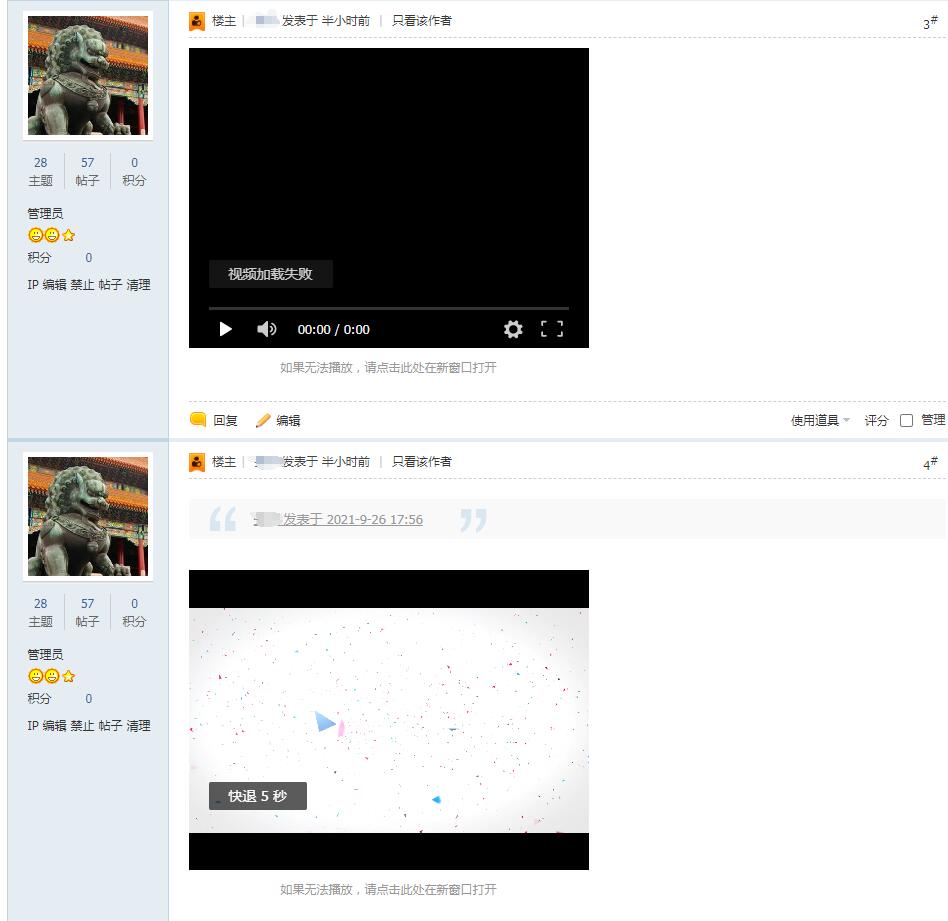Mute the video using the speaker icon
Image resolution: width=948 pixels, height=921 pixels.
266,329
